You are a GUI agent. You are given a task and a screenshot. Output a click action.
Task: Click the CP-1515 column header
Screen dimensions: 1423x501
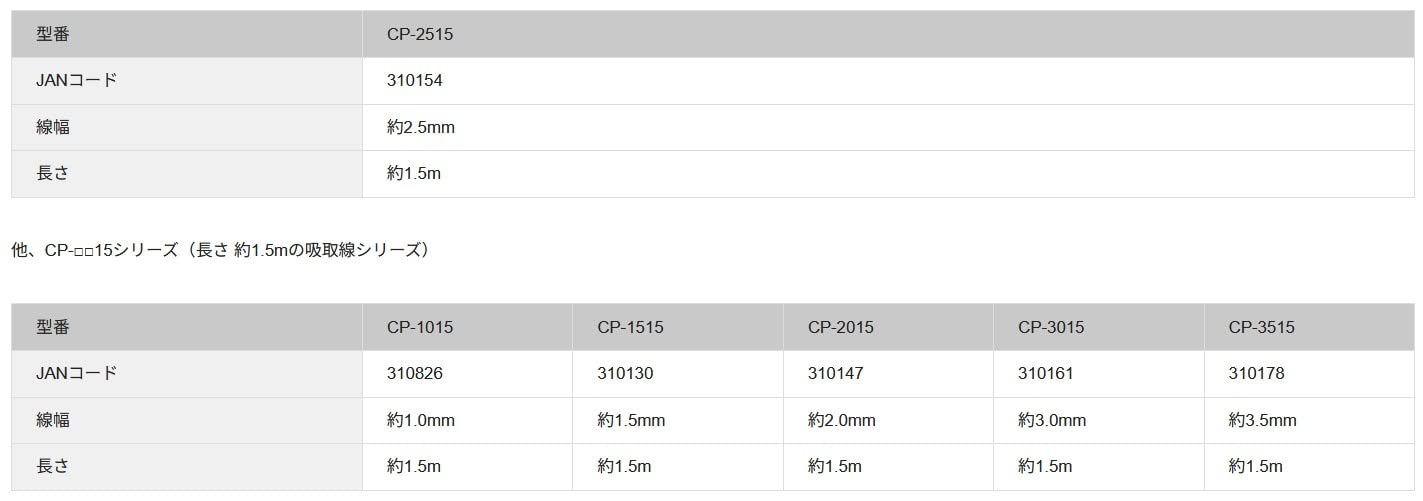coord(630,327)
